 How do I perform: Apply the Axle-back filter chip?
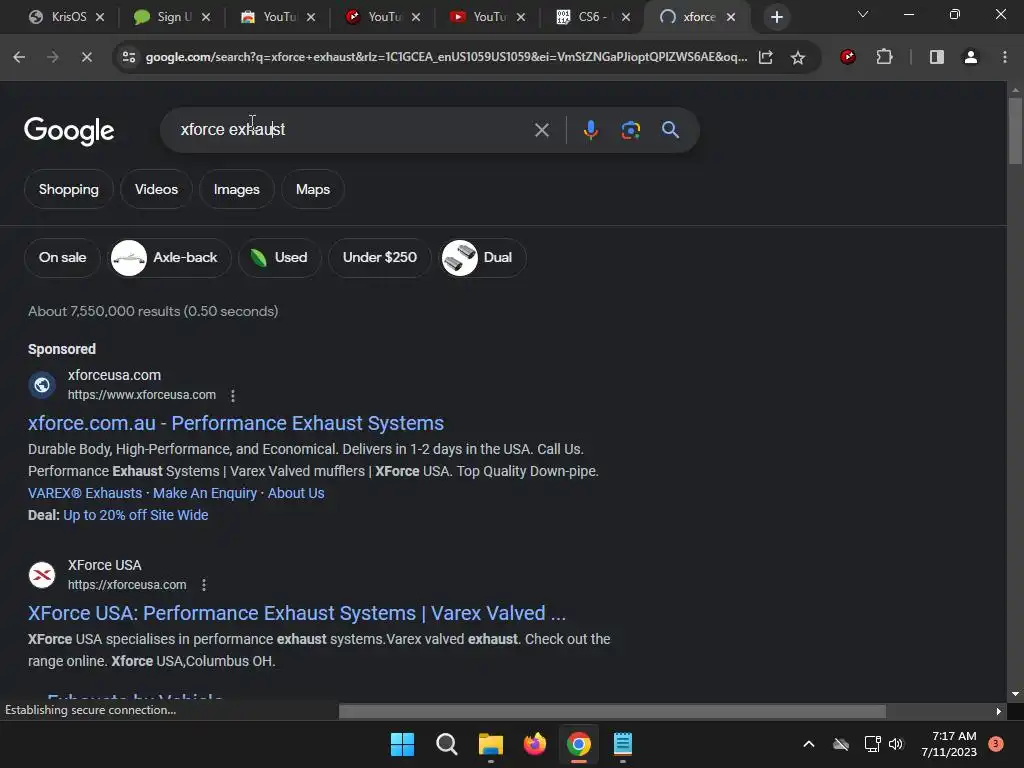pos(169,257)
